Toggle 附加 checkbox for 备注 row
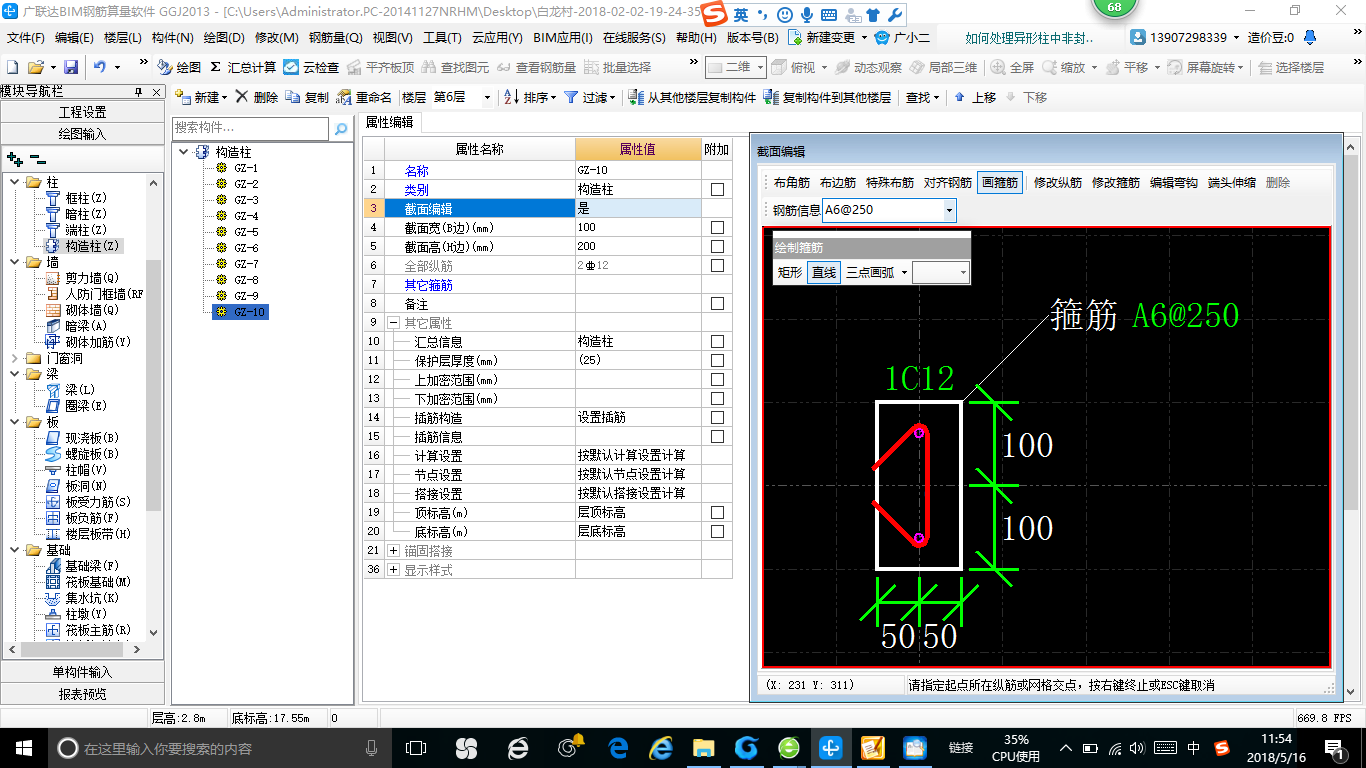This screenshot has height=768, width=1366. [x=717, y=303]
